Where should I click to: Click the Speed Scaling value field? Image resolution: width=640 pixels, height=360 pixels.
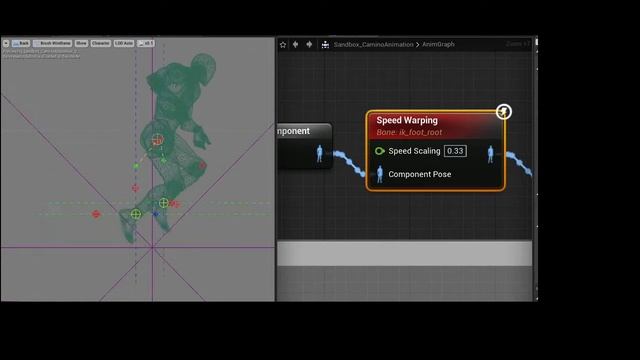455,151
